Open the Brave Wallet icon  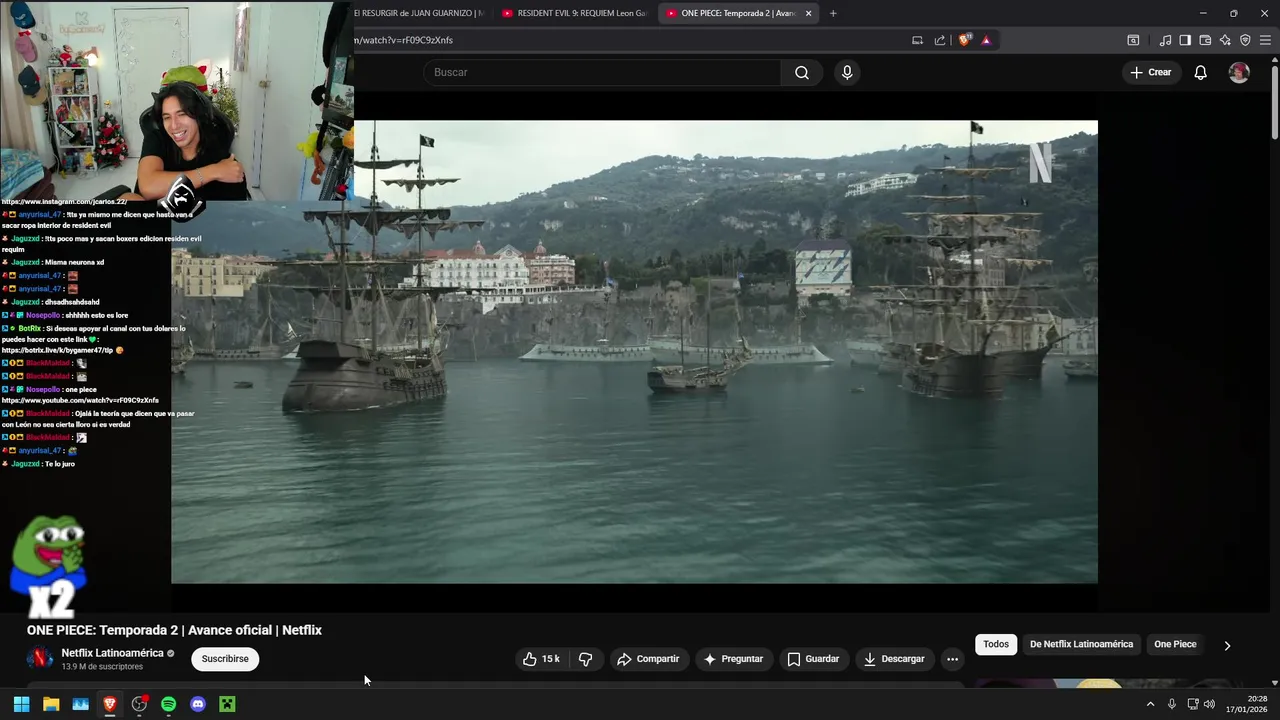(1205, 40)
